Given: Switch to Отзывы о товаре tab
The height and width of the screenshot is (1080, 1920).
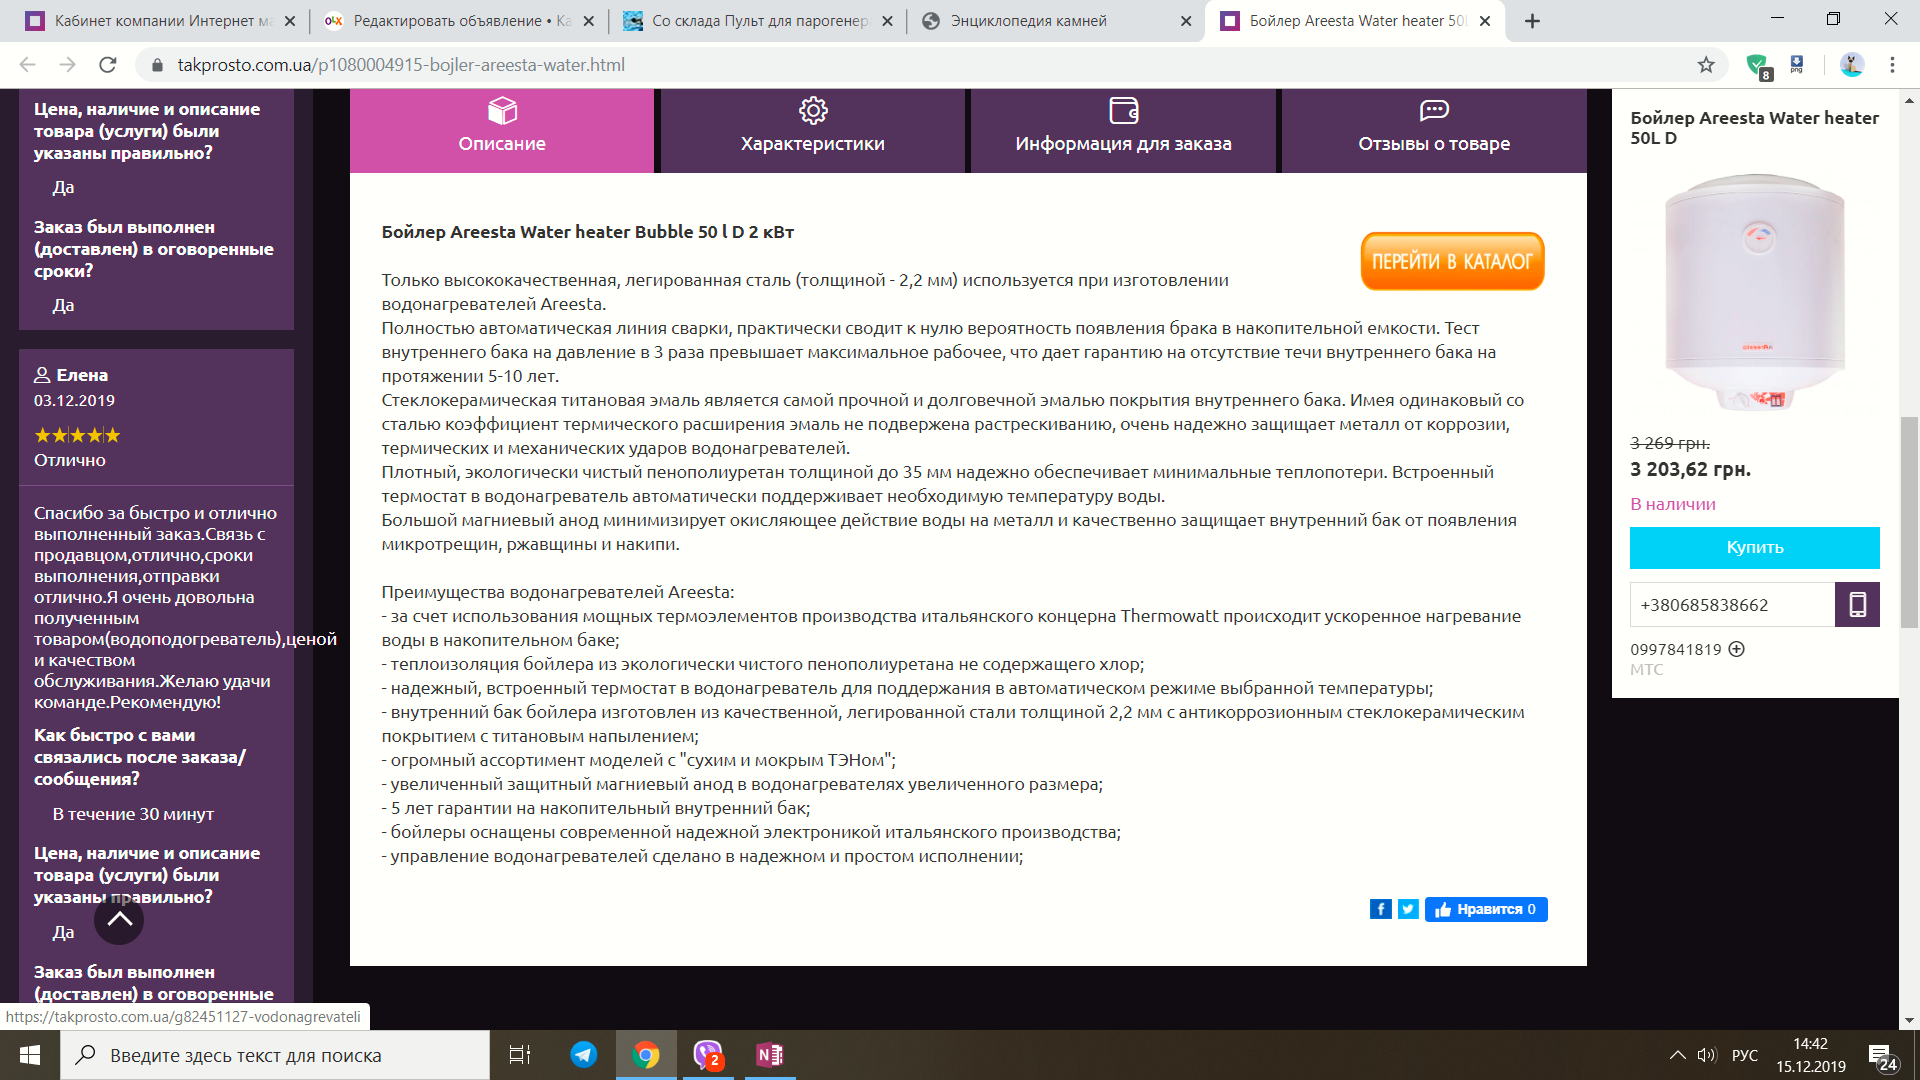Looking at the screenshot, I should pyautogui.click(x=1434, y=130).
